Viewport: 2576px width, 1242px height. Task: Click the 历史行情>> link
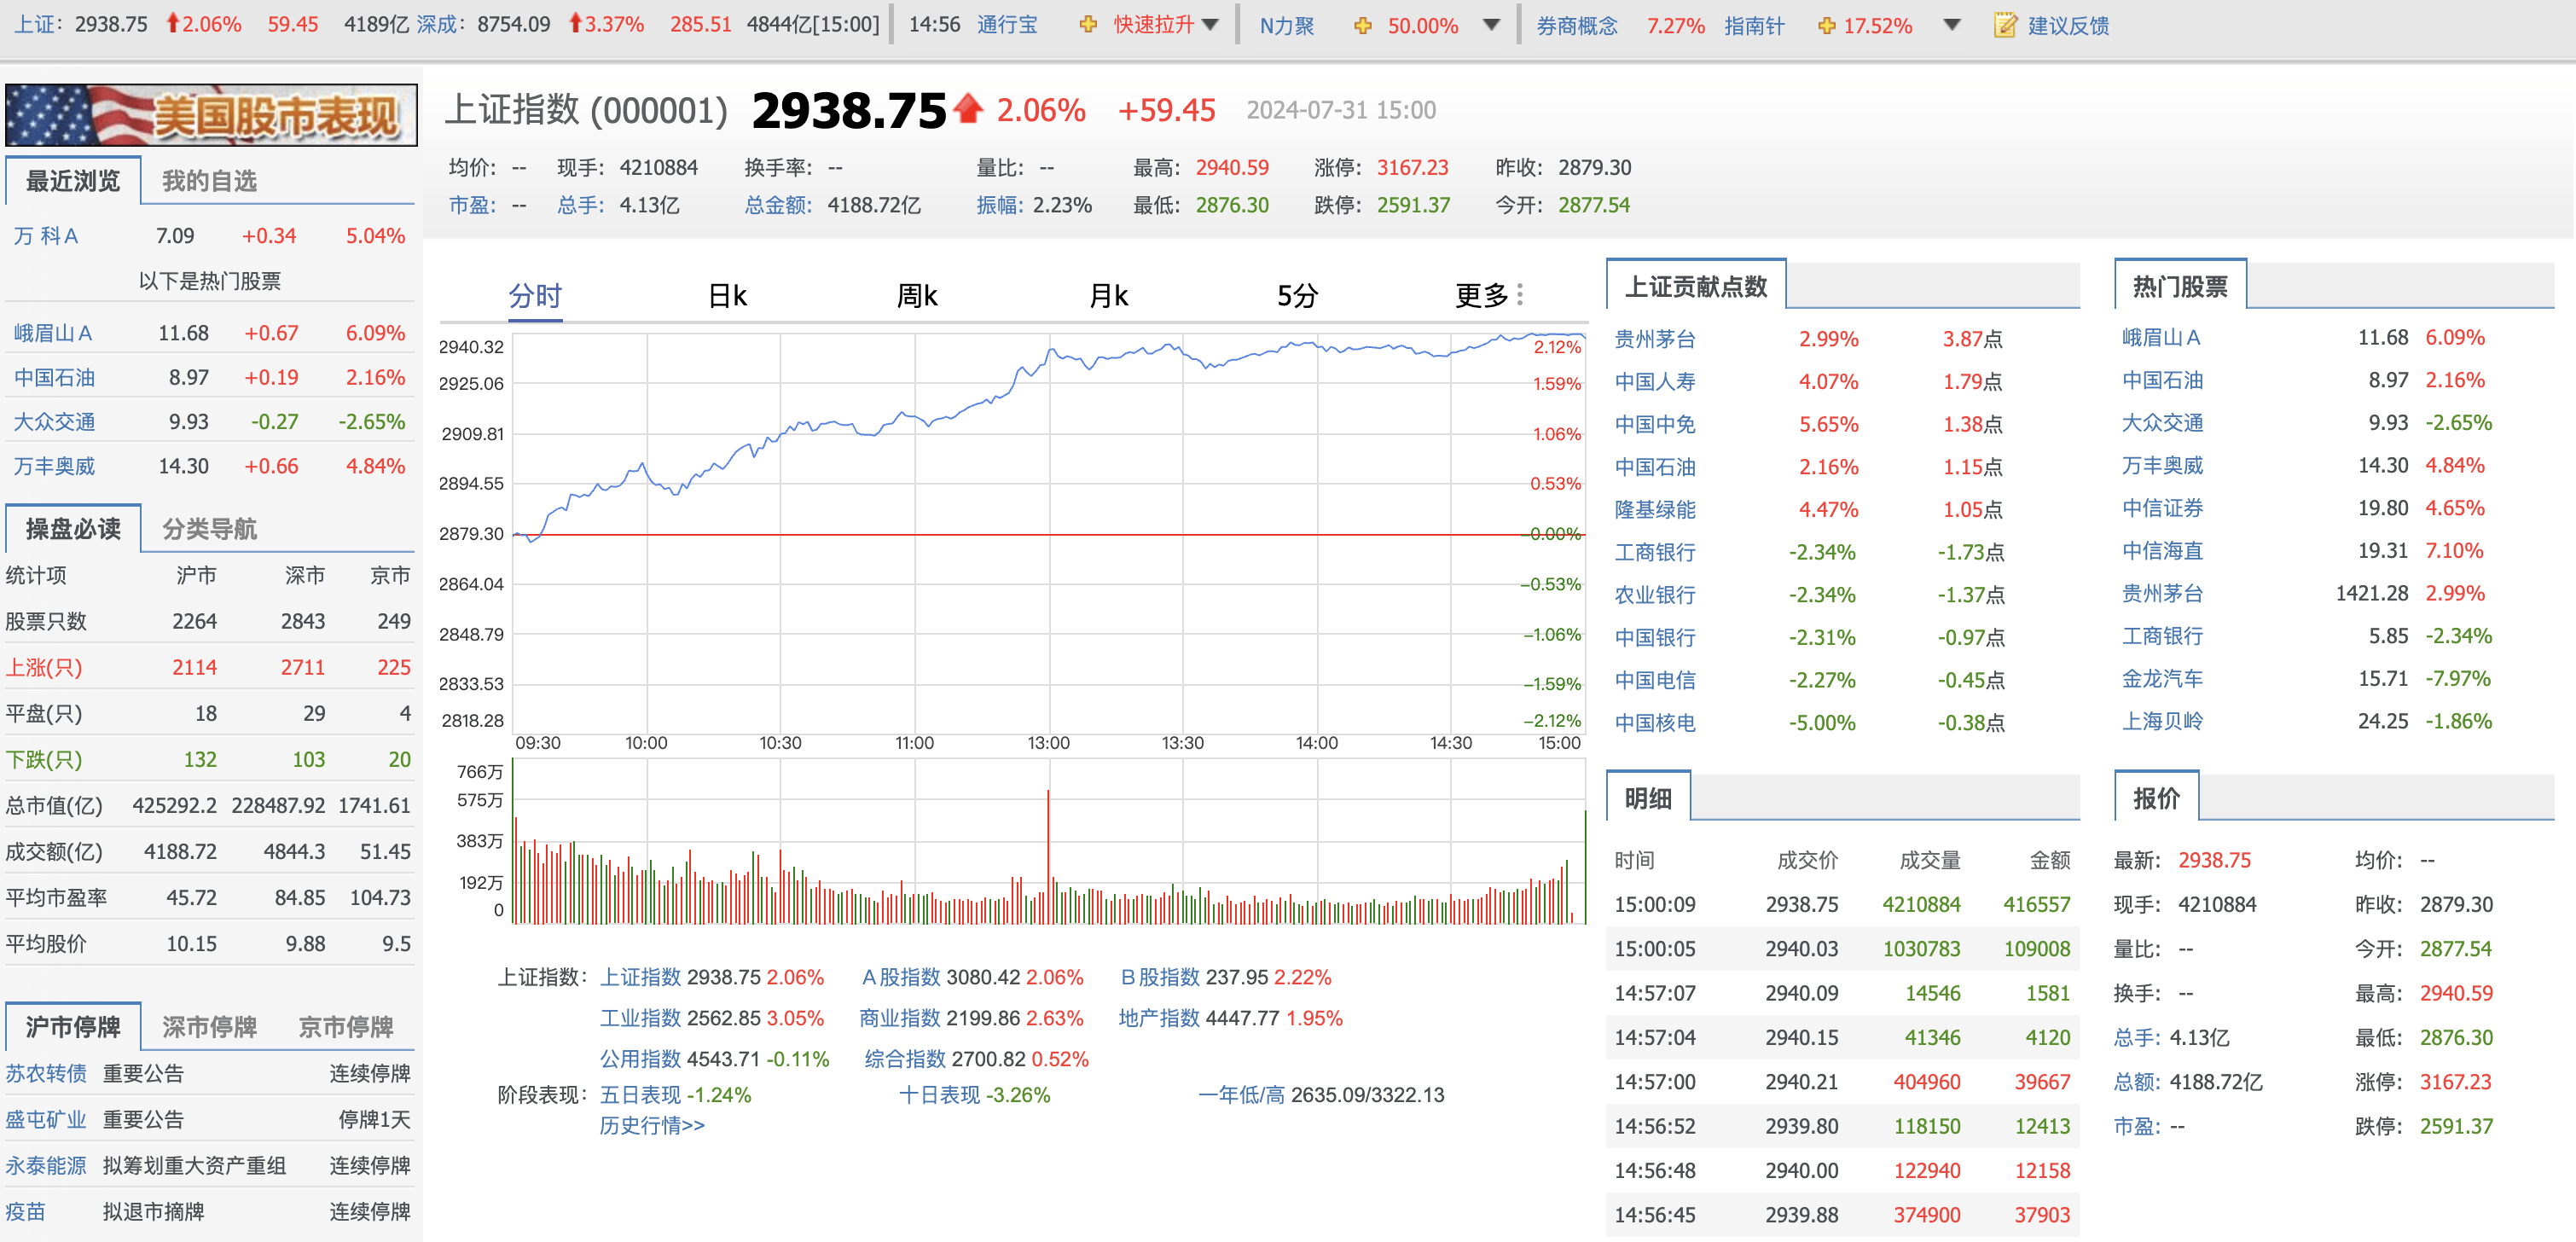pos(652,1125)
